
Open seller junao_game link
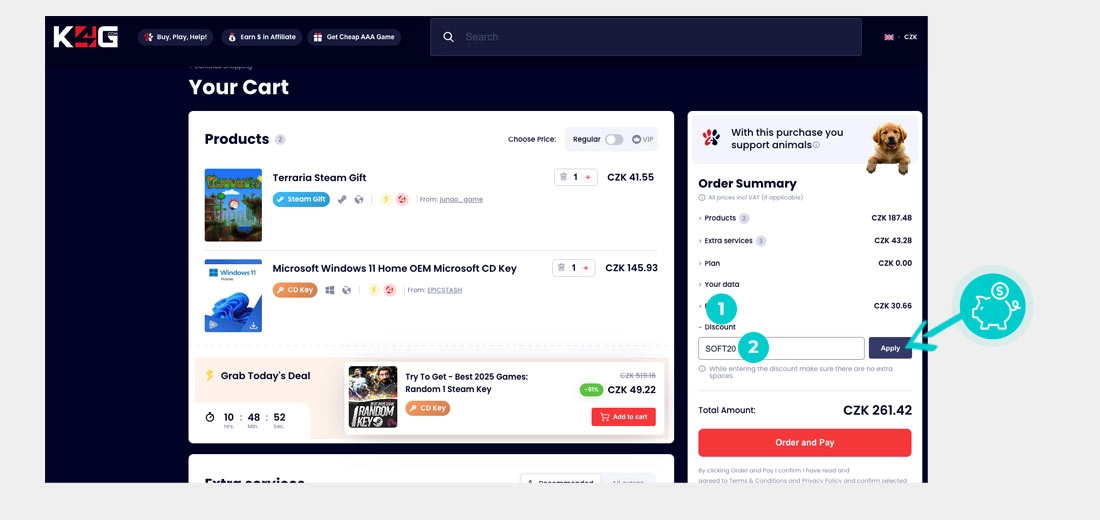(x=461, y=199)
